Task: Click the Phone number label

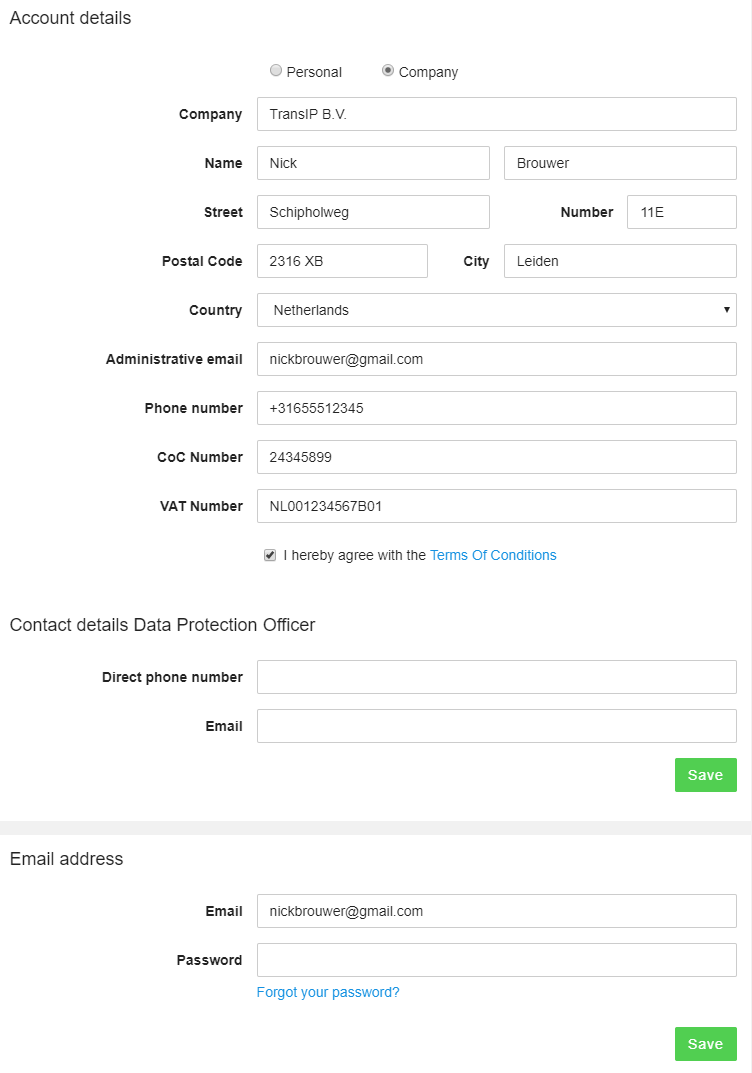Action: coord(194,409)
